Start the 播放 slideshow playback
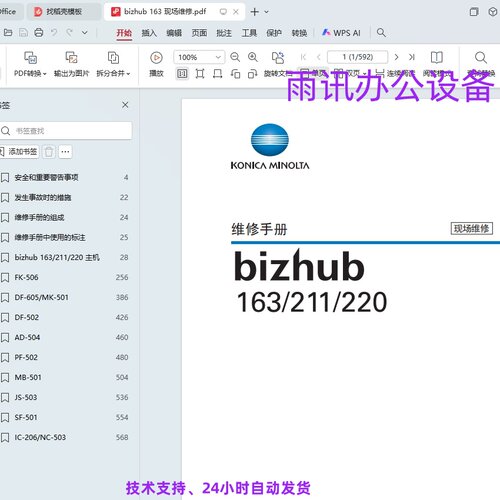Viewport: 500px width, 500px height. coord(156,64)
